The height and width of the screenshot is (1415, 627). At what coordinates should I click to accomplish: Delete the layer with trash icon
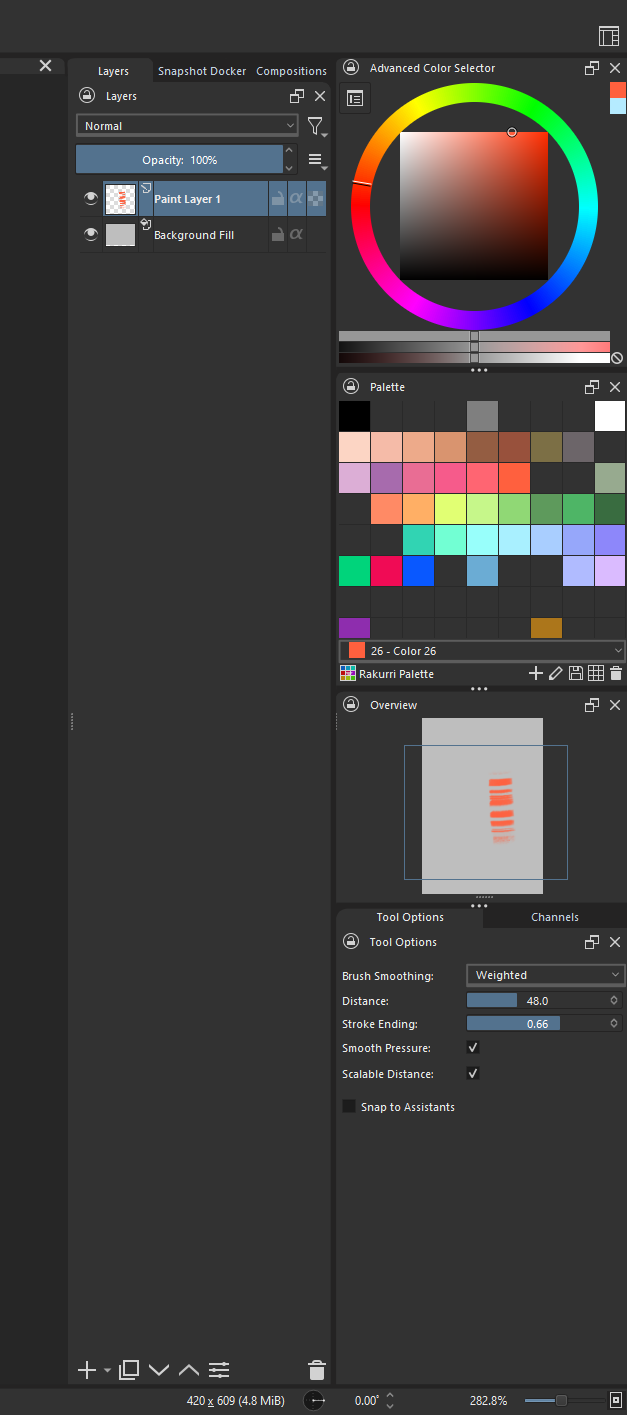coord(316,1370)
